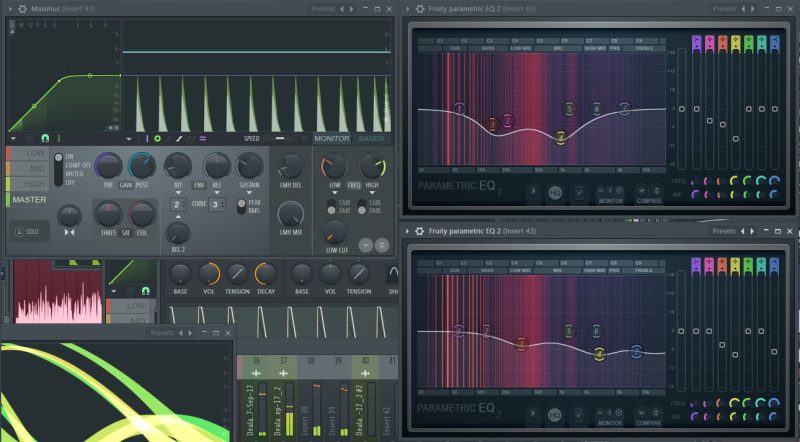Select purple double-line icon in Maximus toolbar

coord(203,138)
